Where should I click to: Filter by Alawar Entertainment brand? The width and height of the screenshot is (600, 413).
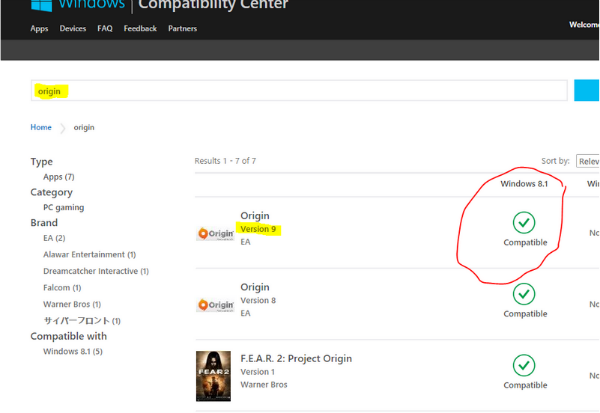point(90,255)
